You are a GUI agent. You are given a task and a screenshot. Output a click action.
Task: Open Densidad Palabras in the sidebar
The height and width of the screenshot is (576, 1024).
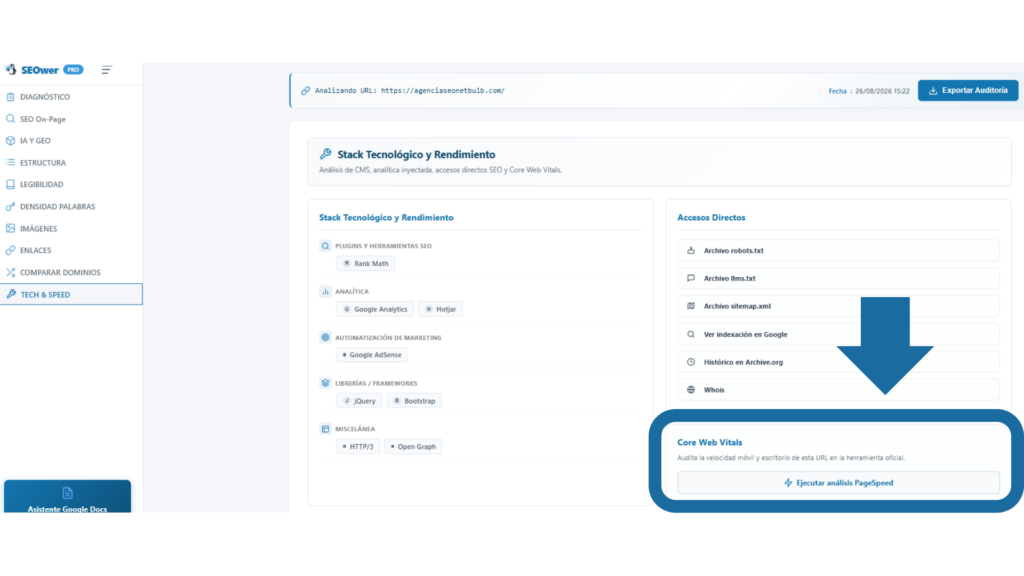[x=71, y=206]
